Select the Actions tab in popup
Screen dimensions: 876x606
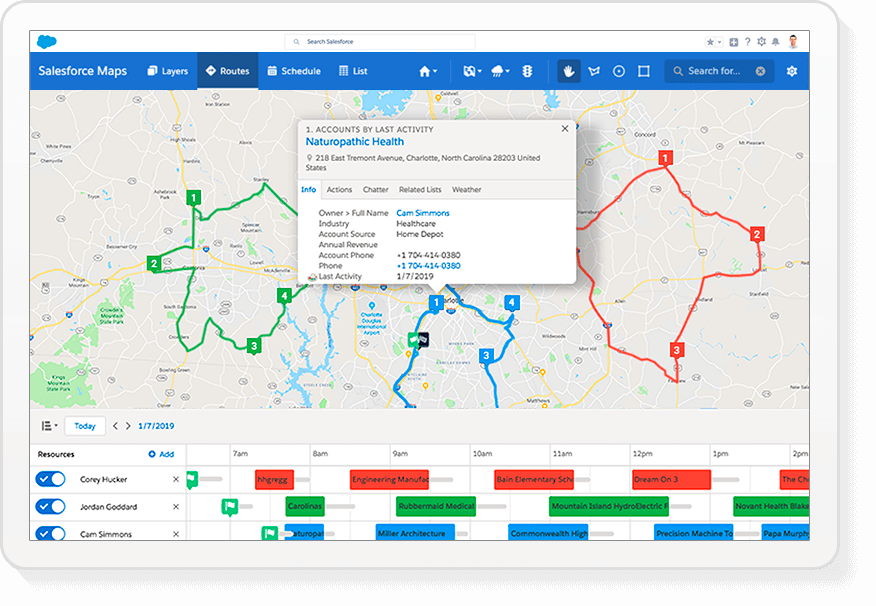pyautogui.click(x=339, y=190)
